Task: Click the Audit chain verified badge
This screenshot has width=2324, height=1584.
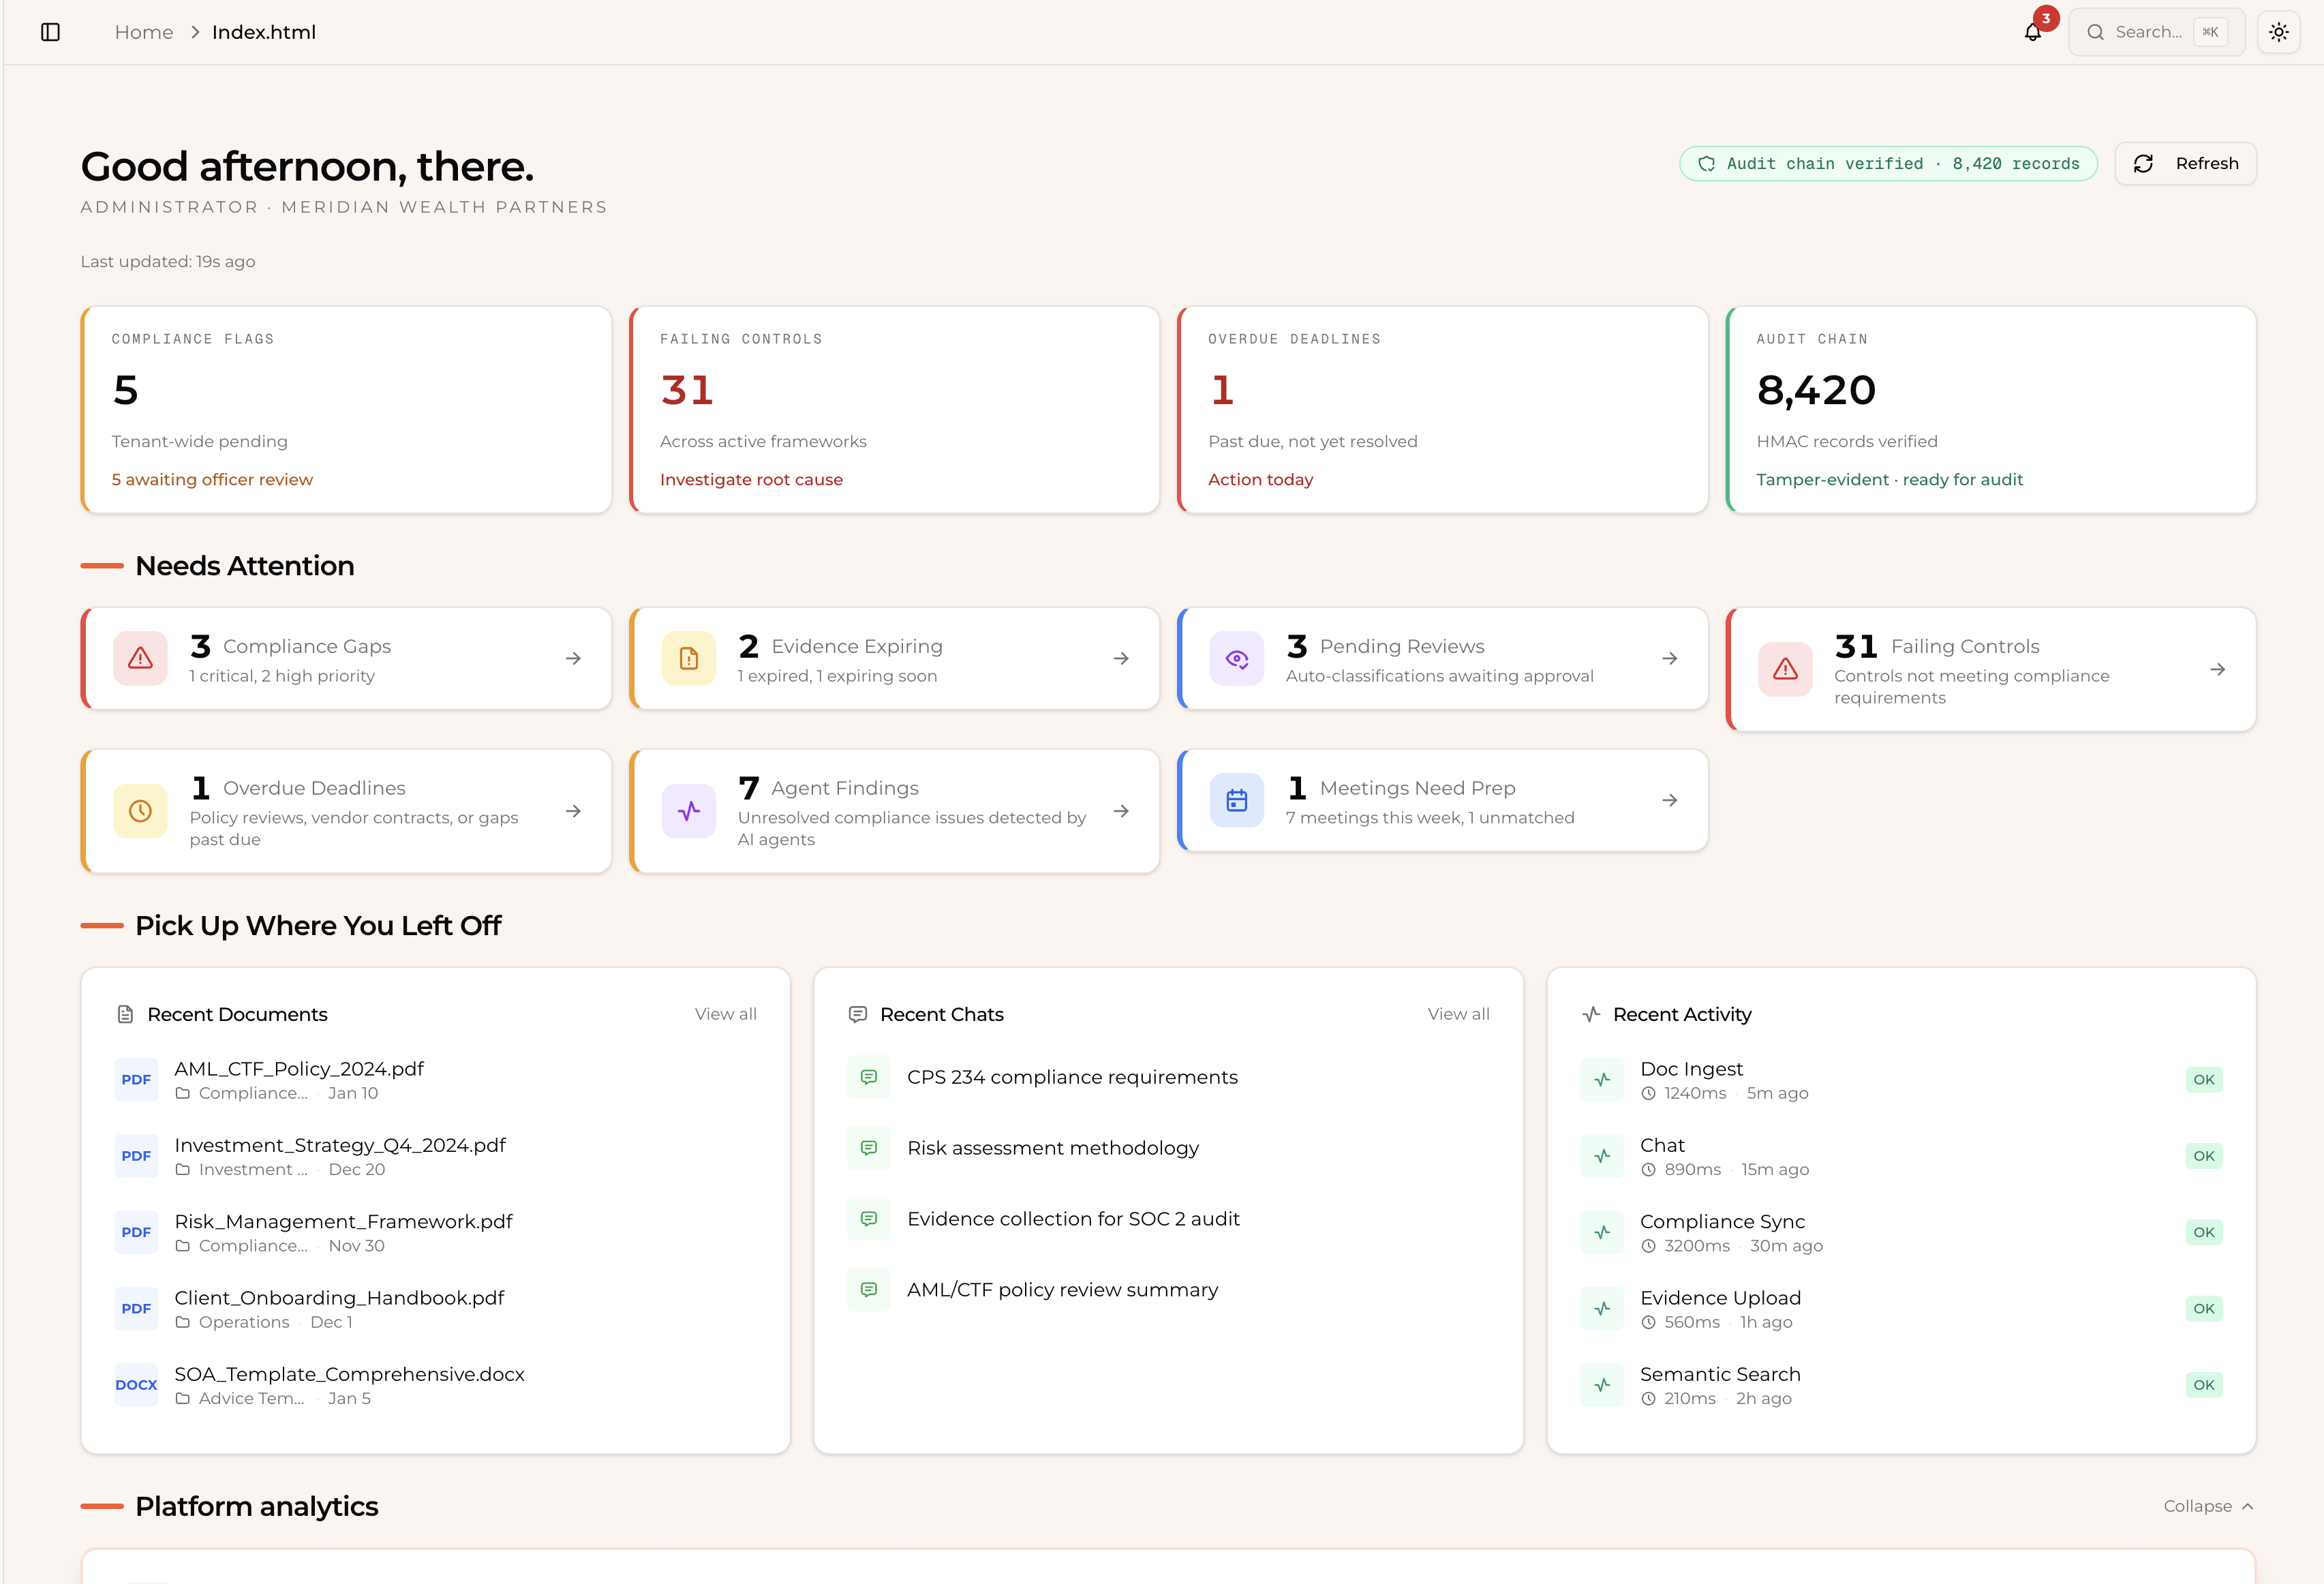Action: pyautogui.click(x=1888, y=163)
